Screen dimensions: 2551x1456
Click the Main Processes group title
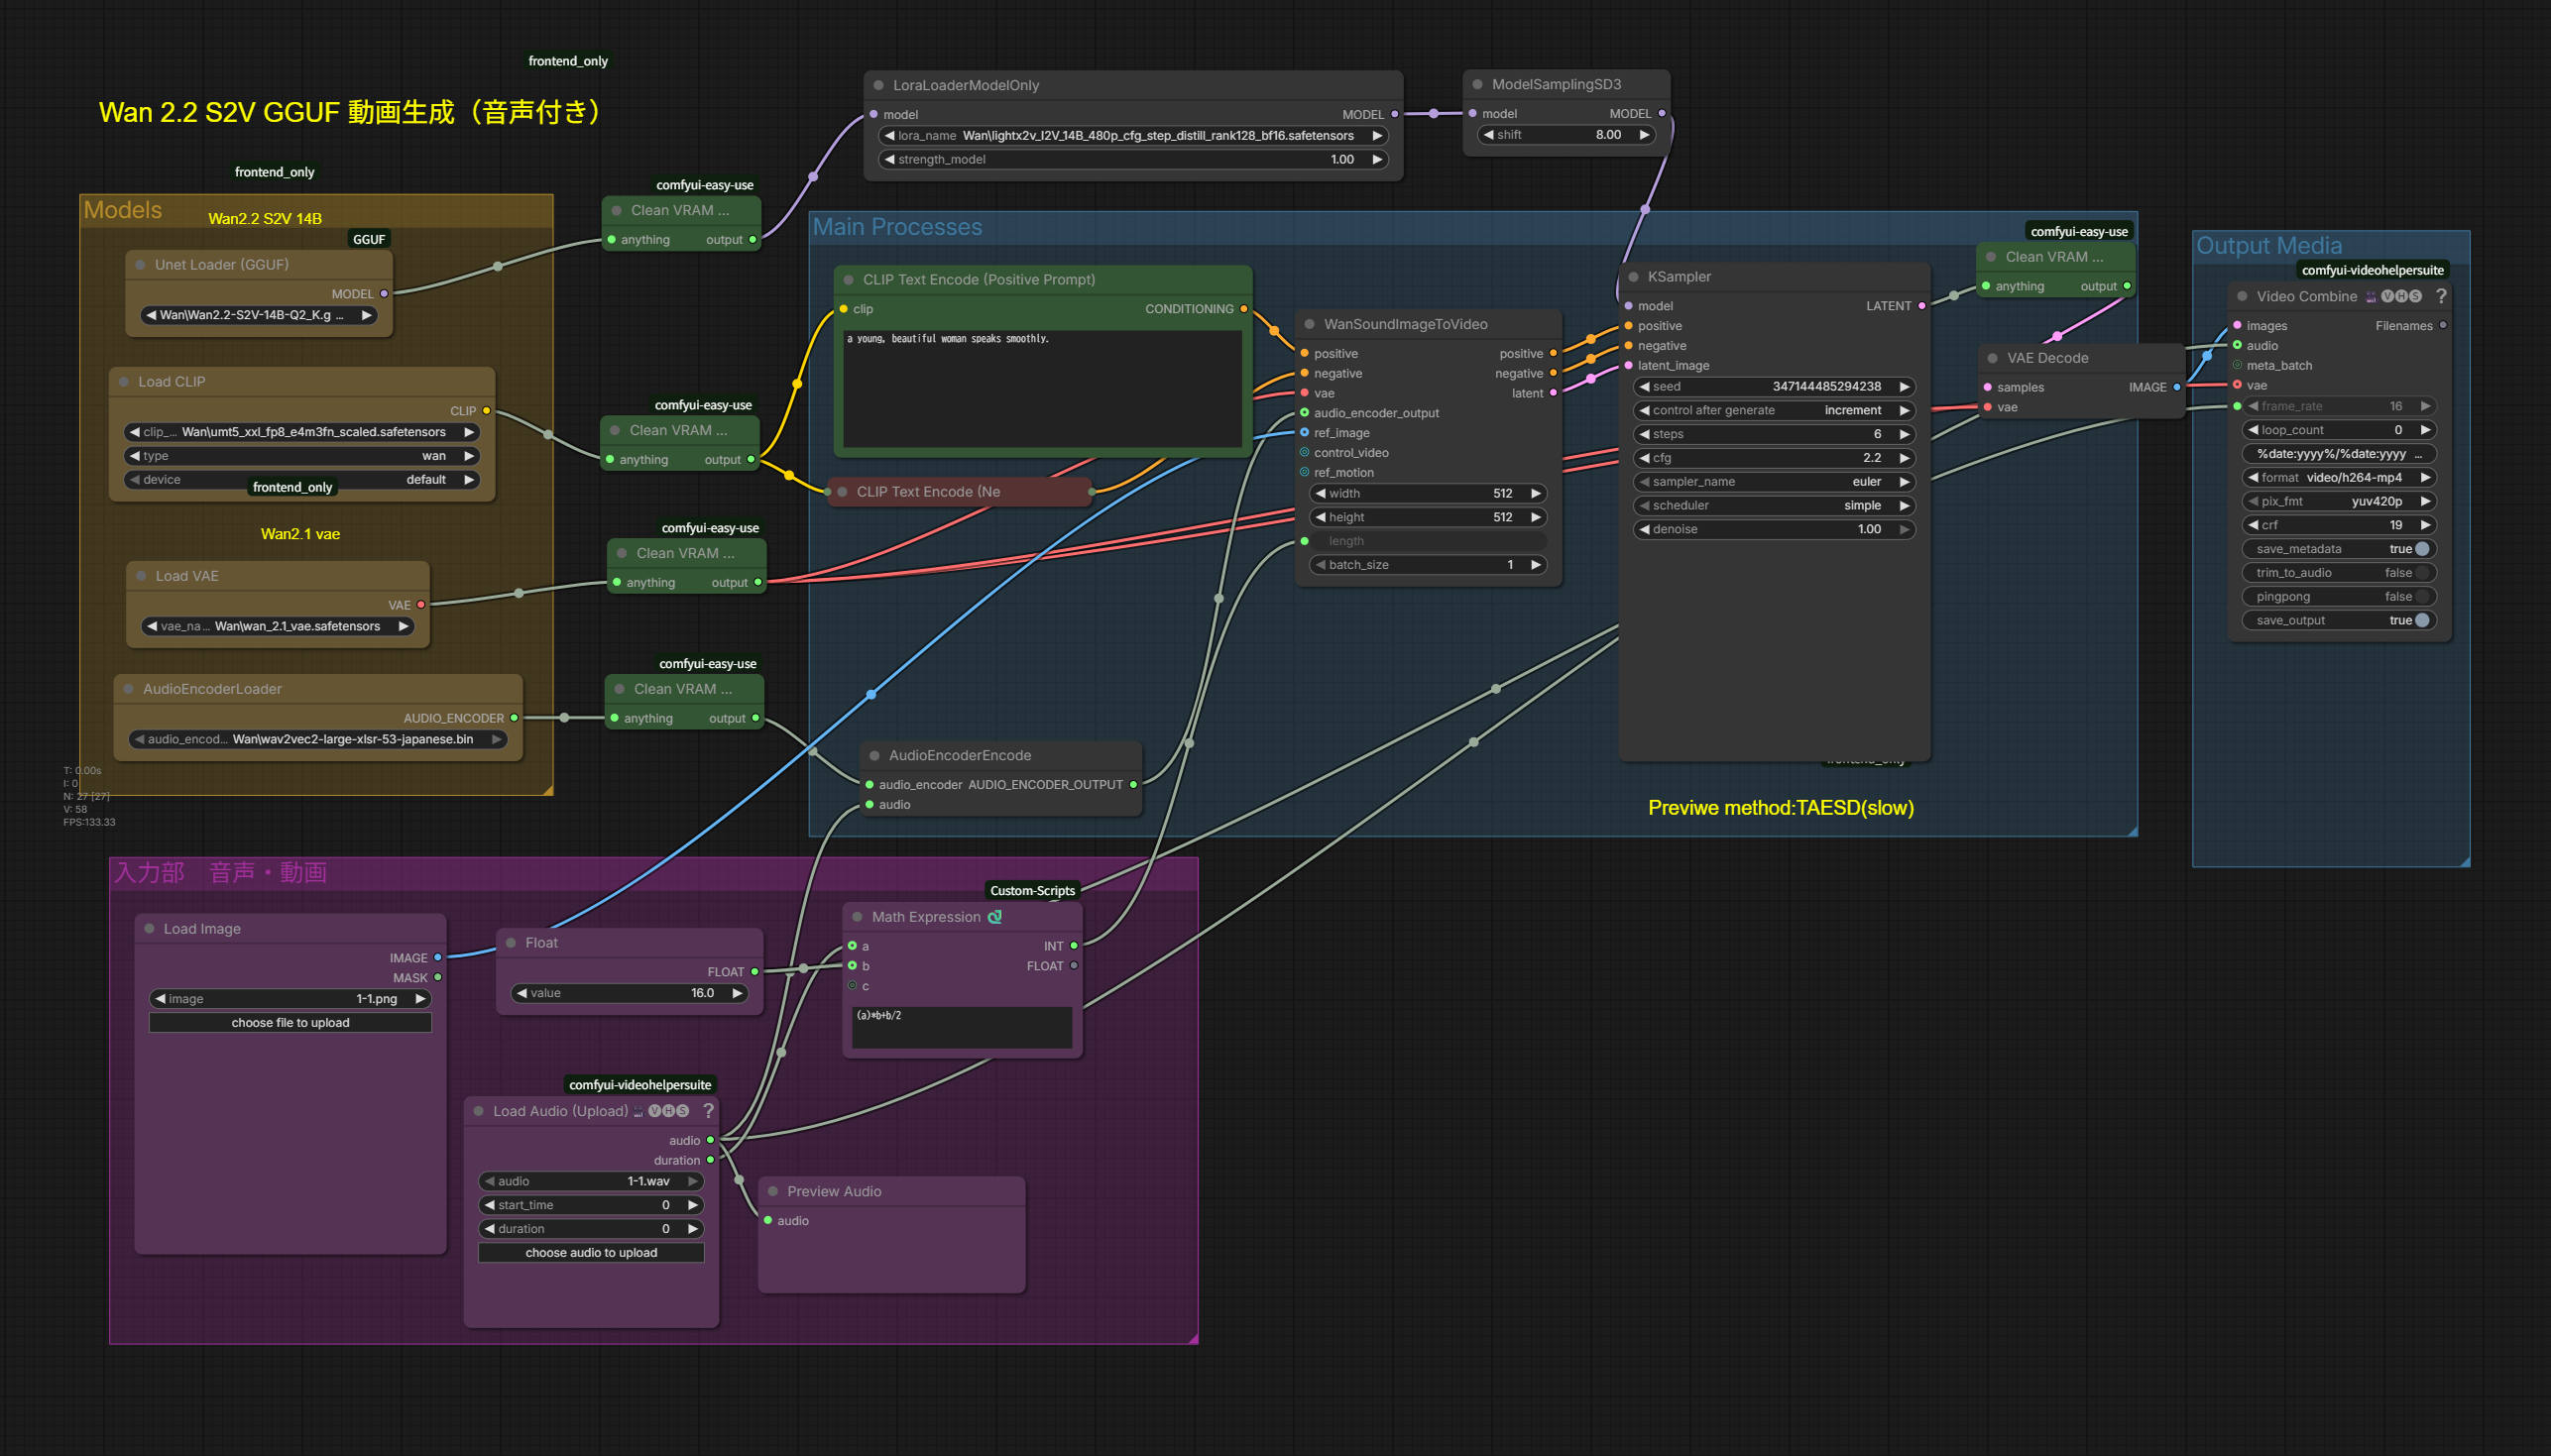[897, 227]
